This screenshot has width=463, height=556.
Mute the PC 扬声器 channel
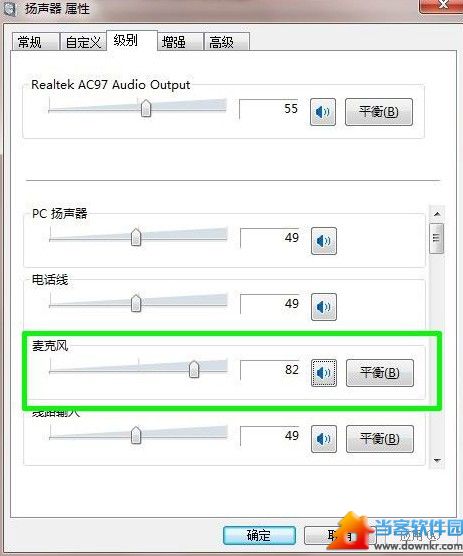pyautogui.click(x=324, y=241)
